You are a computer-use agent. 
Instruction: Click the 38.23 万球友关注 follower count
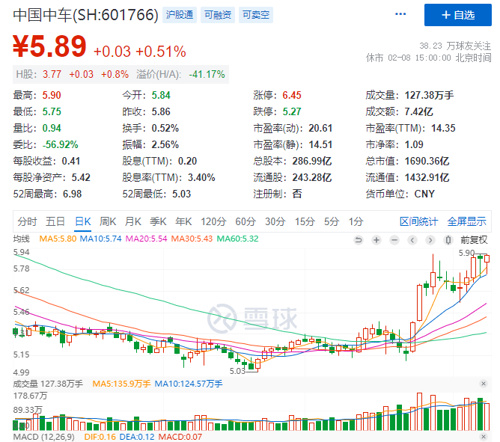click(455, 46)
